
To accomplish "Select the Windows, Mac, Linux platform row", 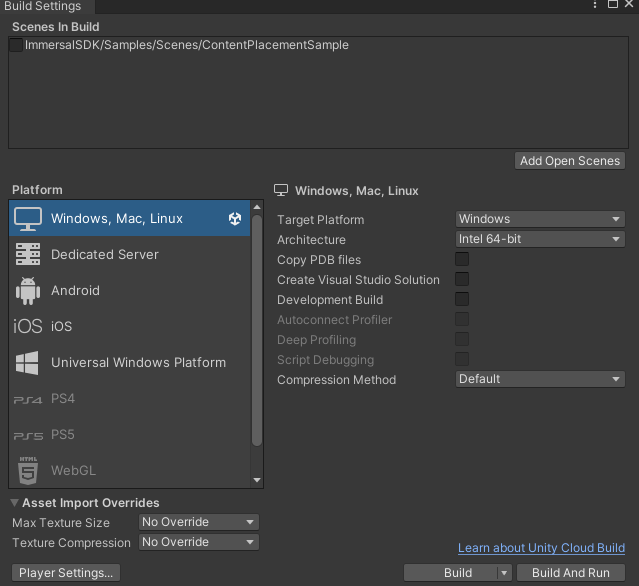I will (130, 218).
